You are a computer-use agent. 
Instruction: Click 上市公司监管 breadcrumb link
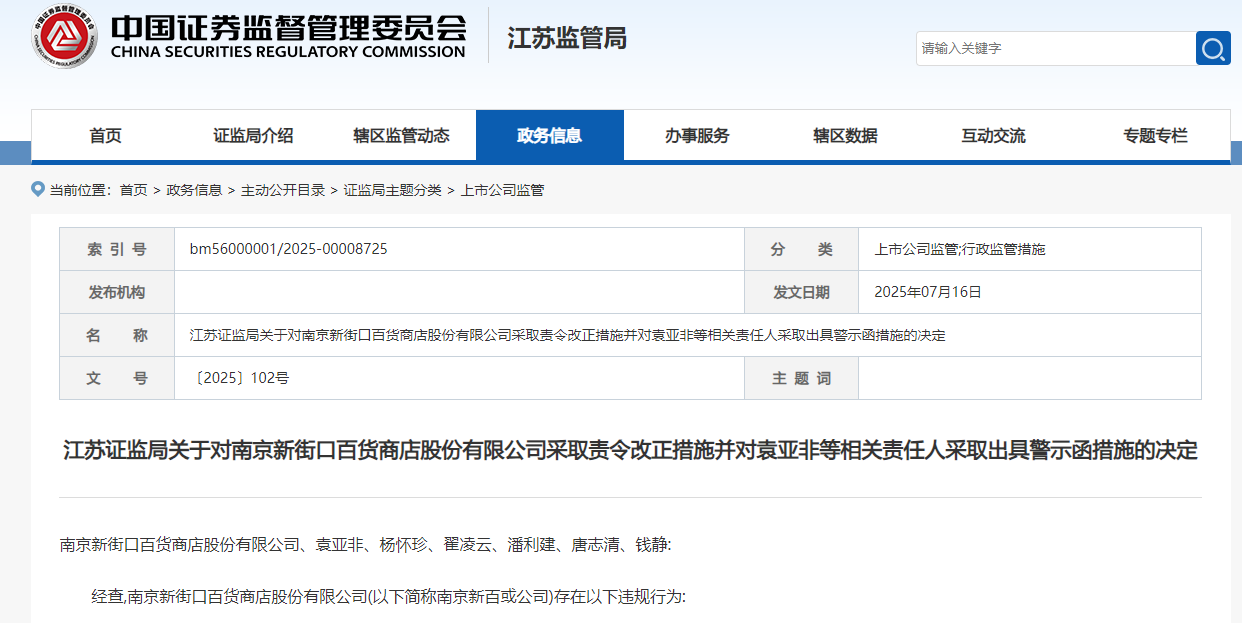click(x=502, y=190)
